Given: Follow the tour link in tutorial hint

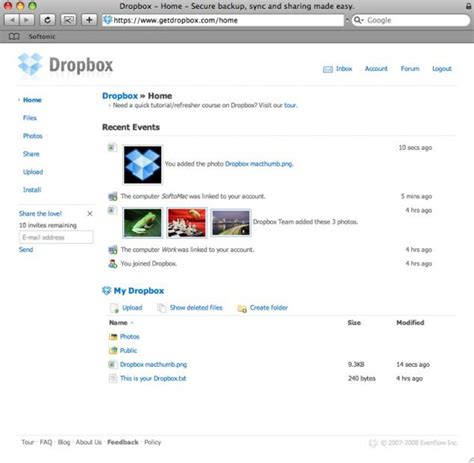Looking at the screenshot, I should [290, 105].
